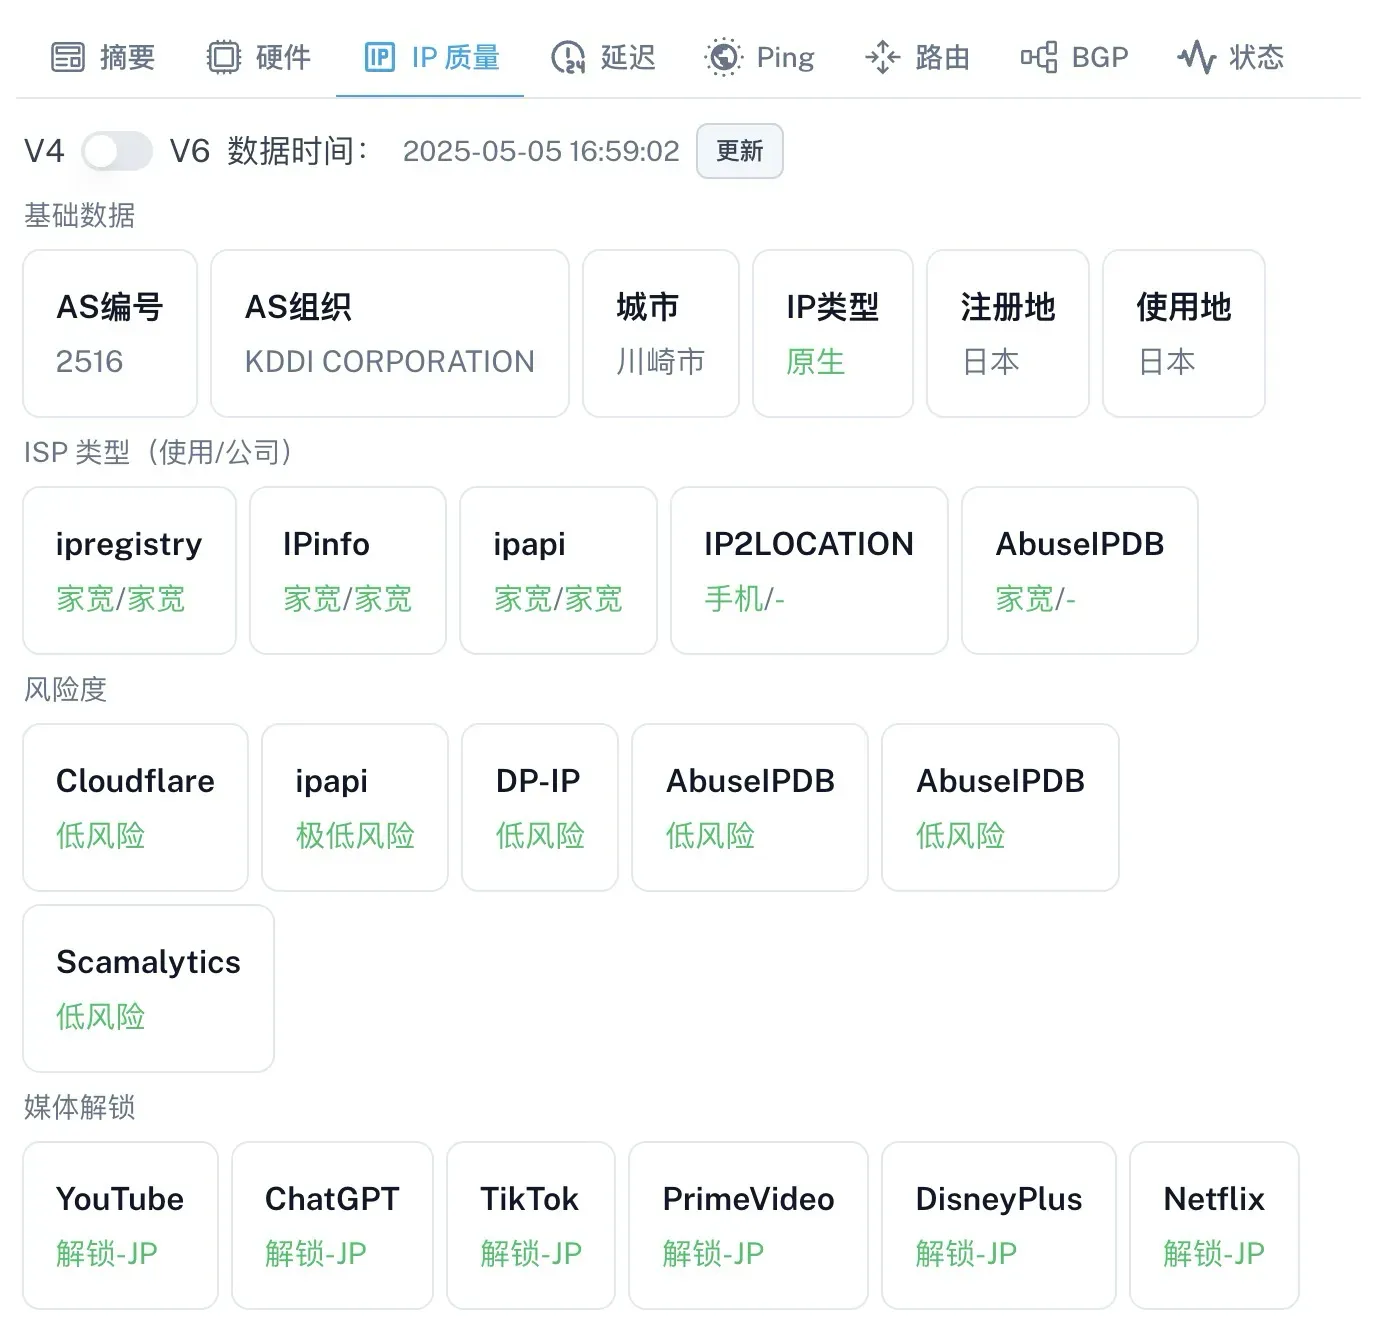Click the PrimeVideo 解锁-JP card
The height and width of the screenshot is (1336, 1382).
(x=749, y=1225)
